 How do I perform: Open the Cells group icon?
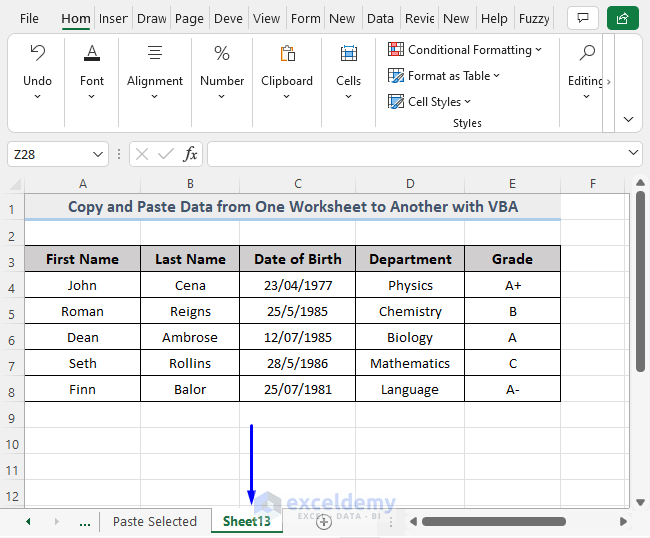(x=348, y=53)
